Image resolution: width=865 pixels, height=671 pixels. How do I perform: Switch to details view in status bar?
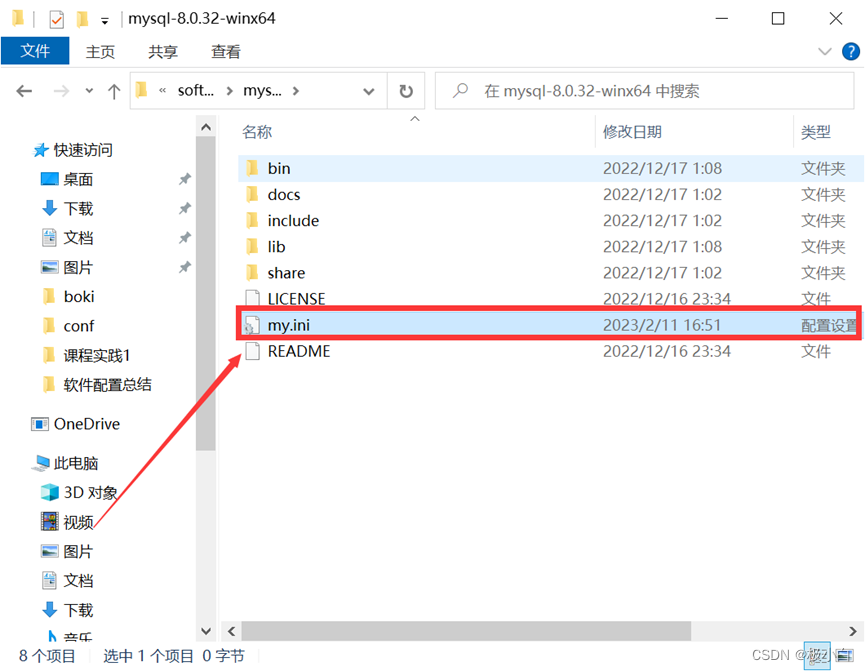point(818,656)
